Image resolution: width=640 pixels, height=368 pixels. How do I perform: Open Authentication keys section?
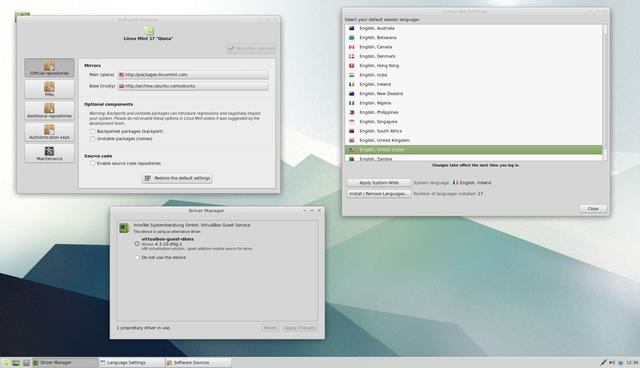tap(49, 132)
